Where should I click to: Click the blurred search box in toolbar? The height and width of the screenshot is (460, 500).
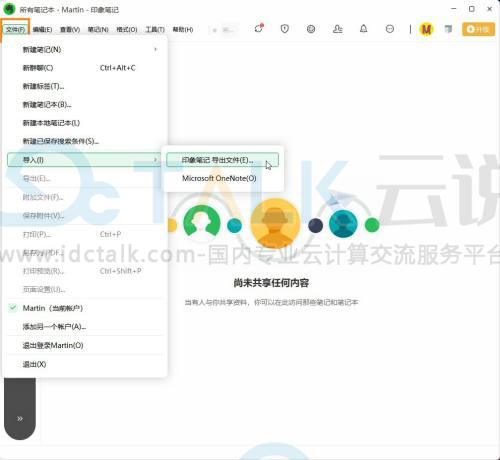(223, 30)
